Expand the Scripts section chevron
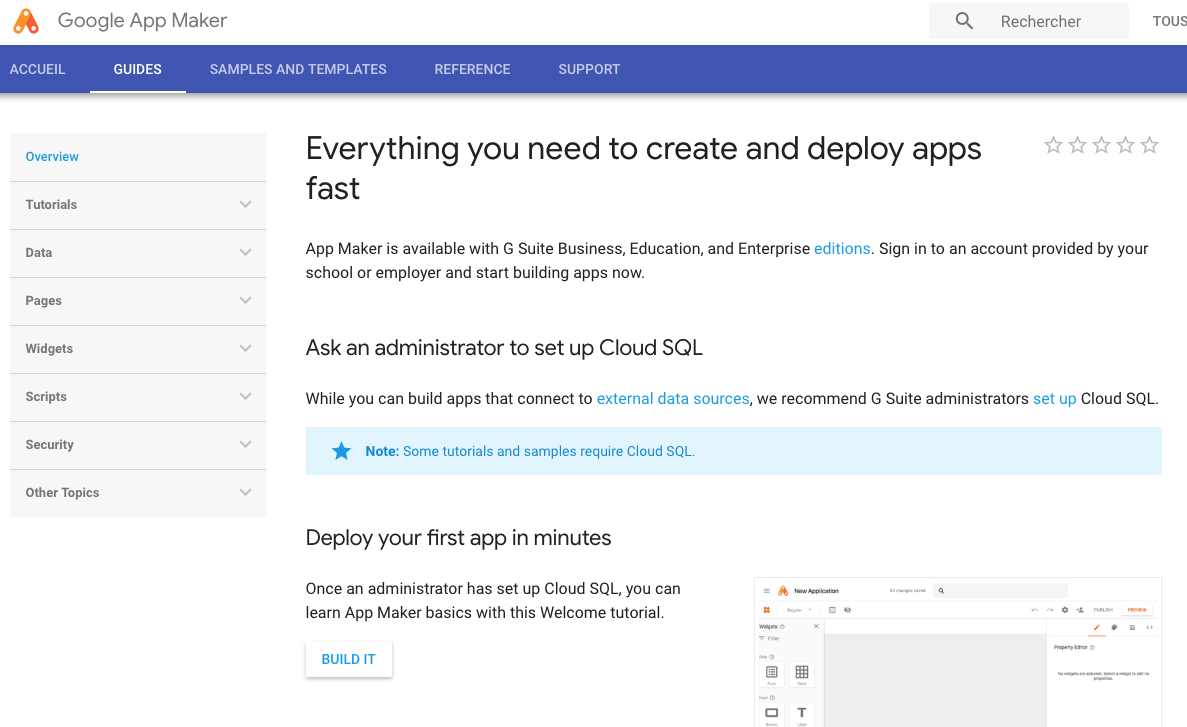The image size is (1187, 727). coord(245,396)
